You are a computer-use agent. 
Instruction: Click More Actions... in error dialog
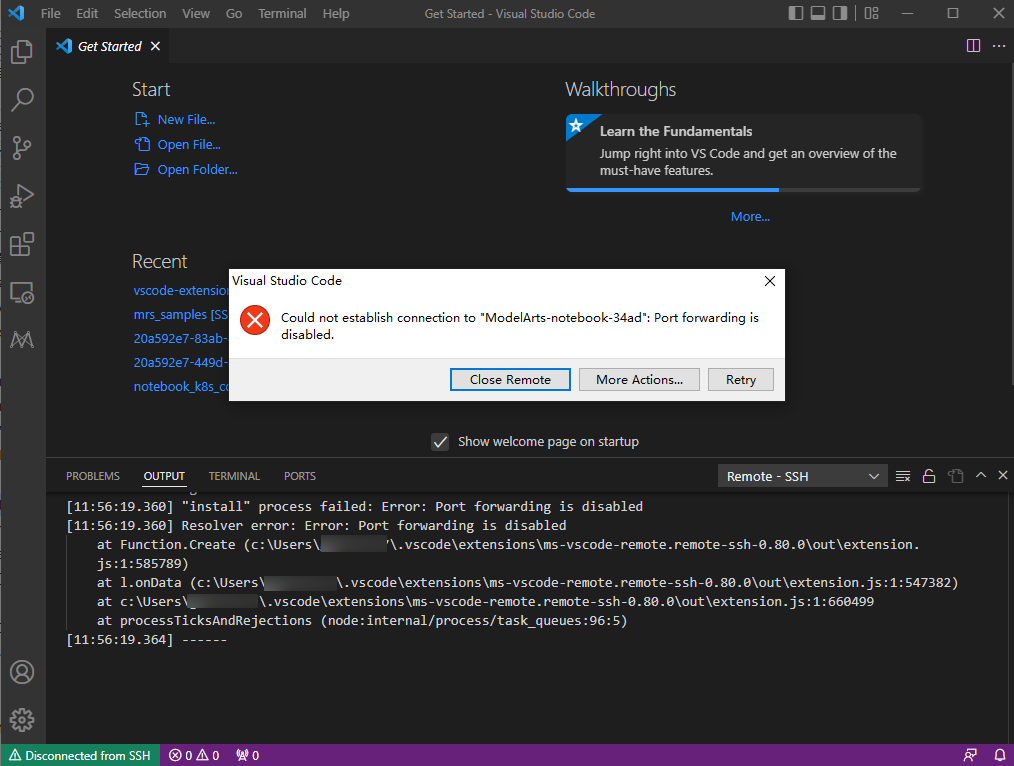[x=639, y=380]
